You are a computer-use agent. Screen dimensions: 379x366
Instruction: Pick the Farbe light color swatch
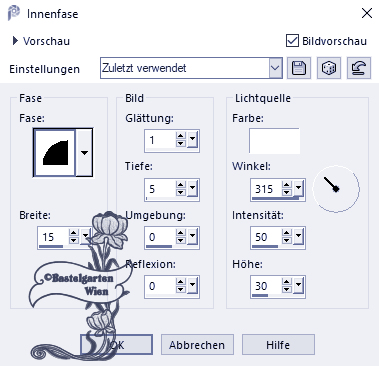274,141
